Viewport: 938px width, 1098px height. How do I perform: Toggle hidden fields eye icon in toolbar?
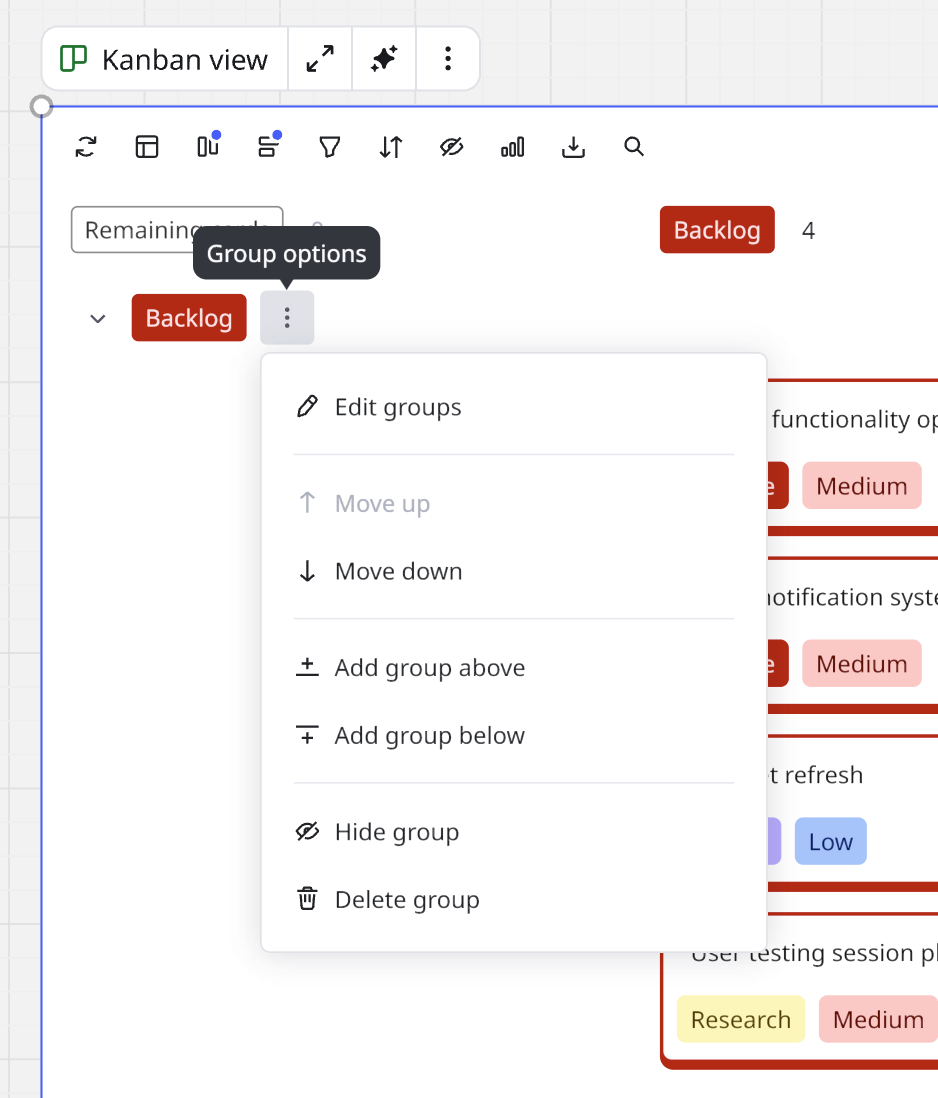451,147
